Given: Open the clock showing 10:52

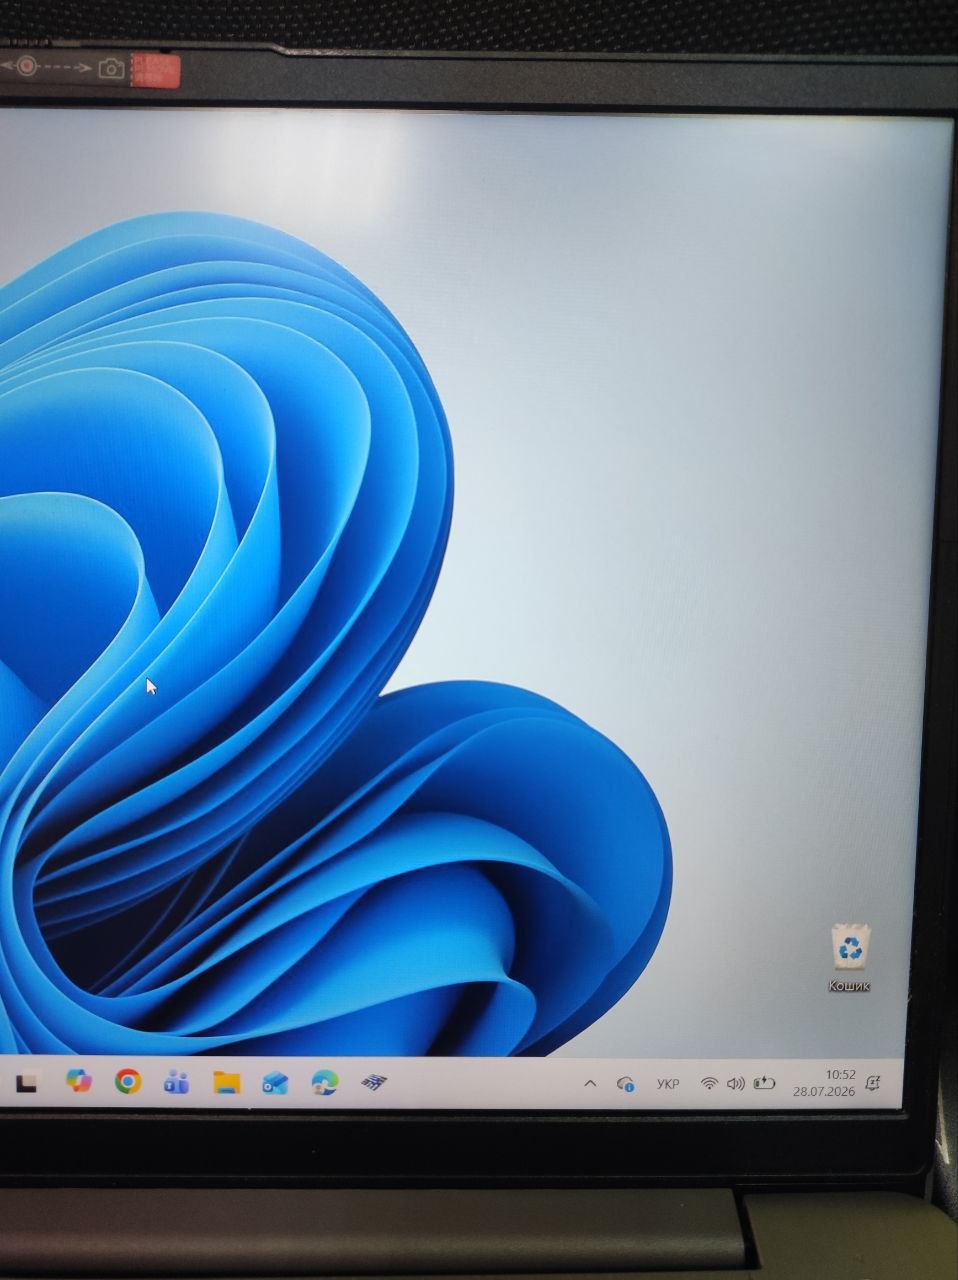Looking at the screenshot, I should pos(841,1074).
